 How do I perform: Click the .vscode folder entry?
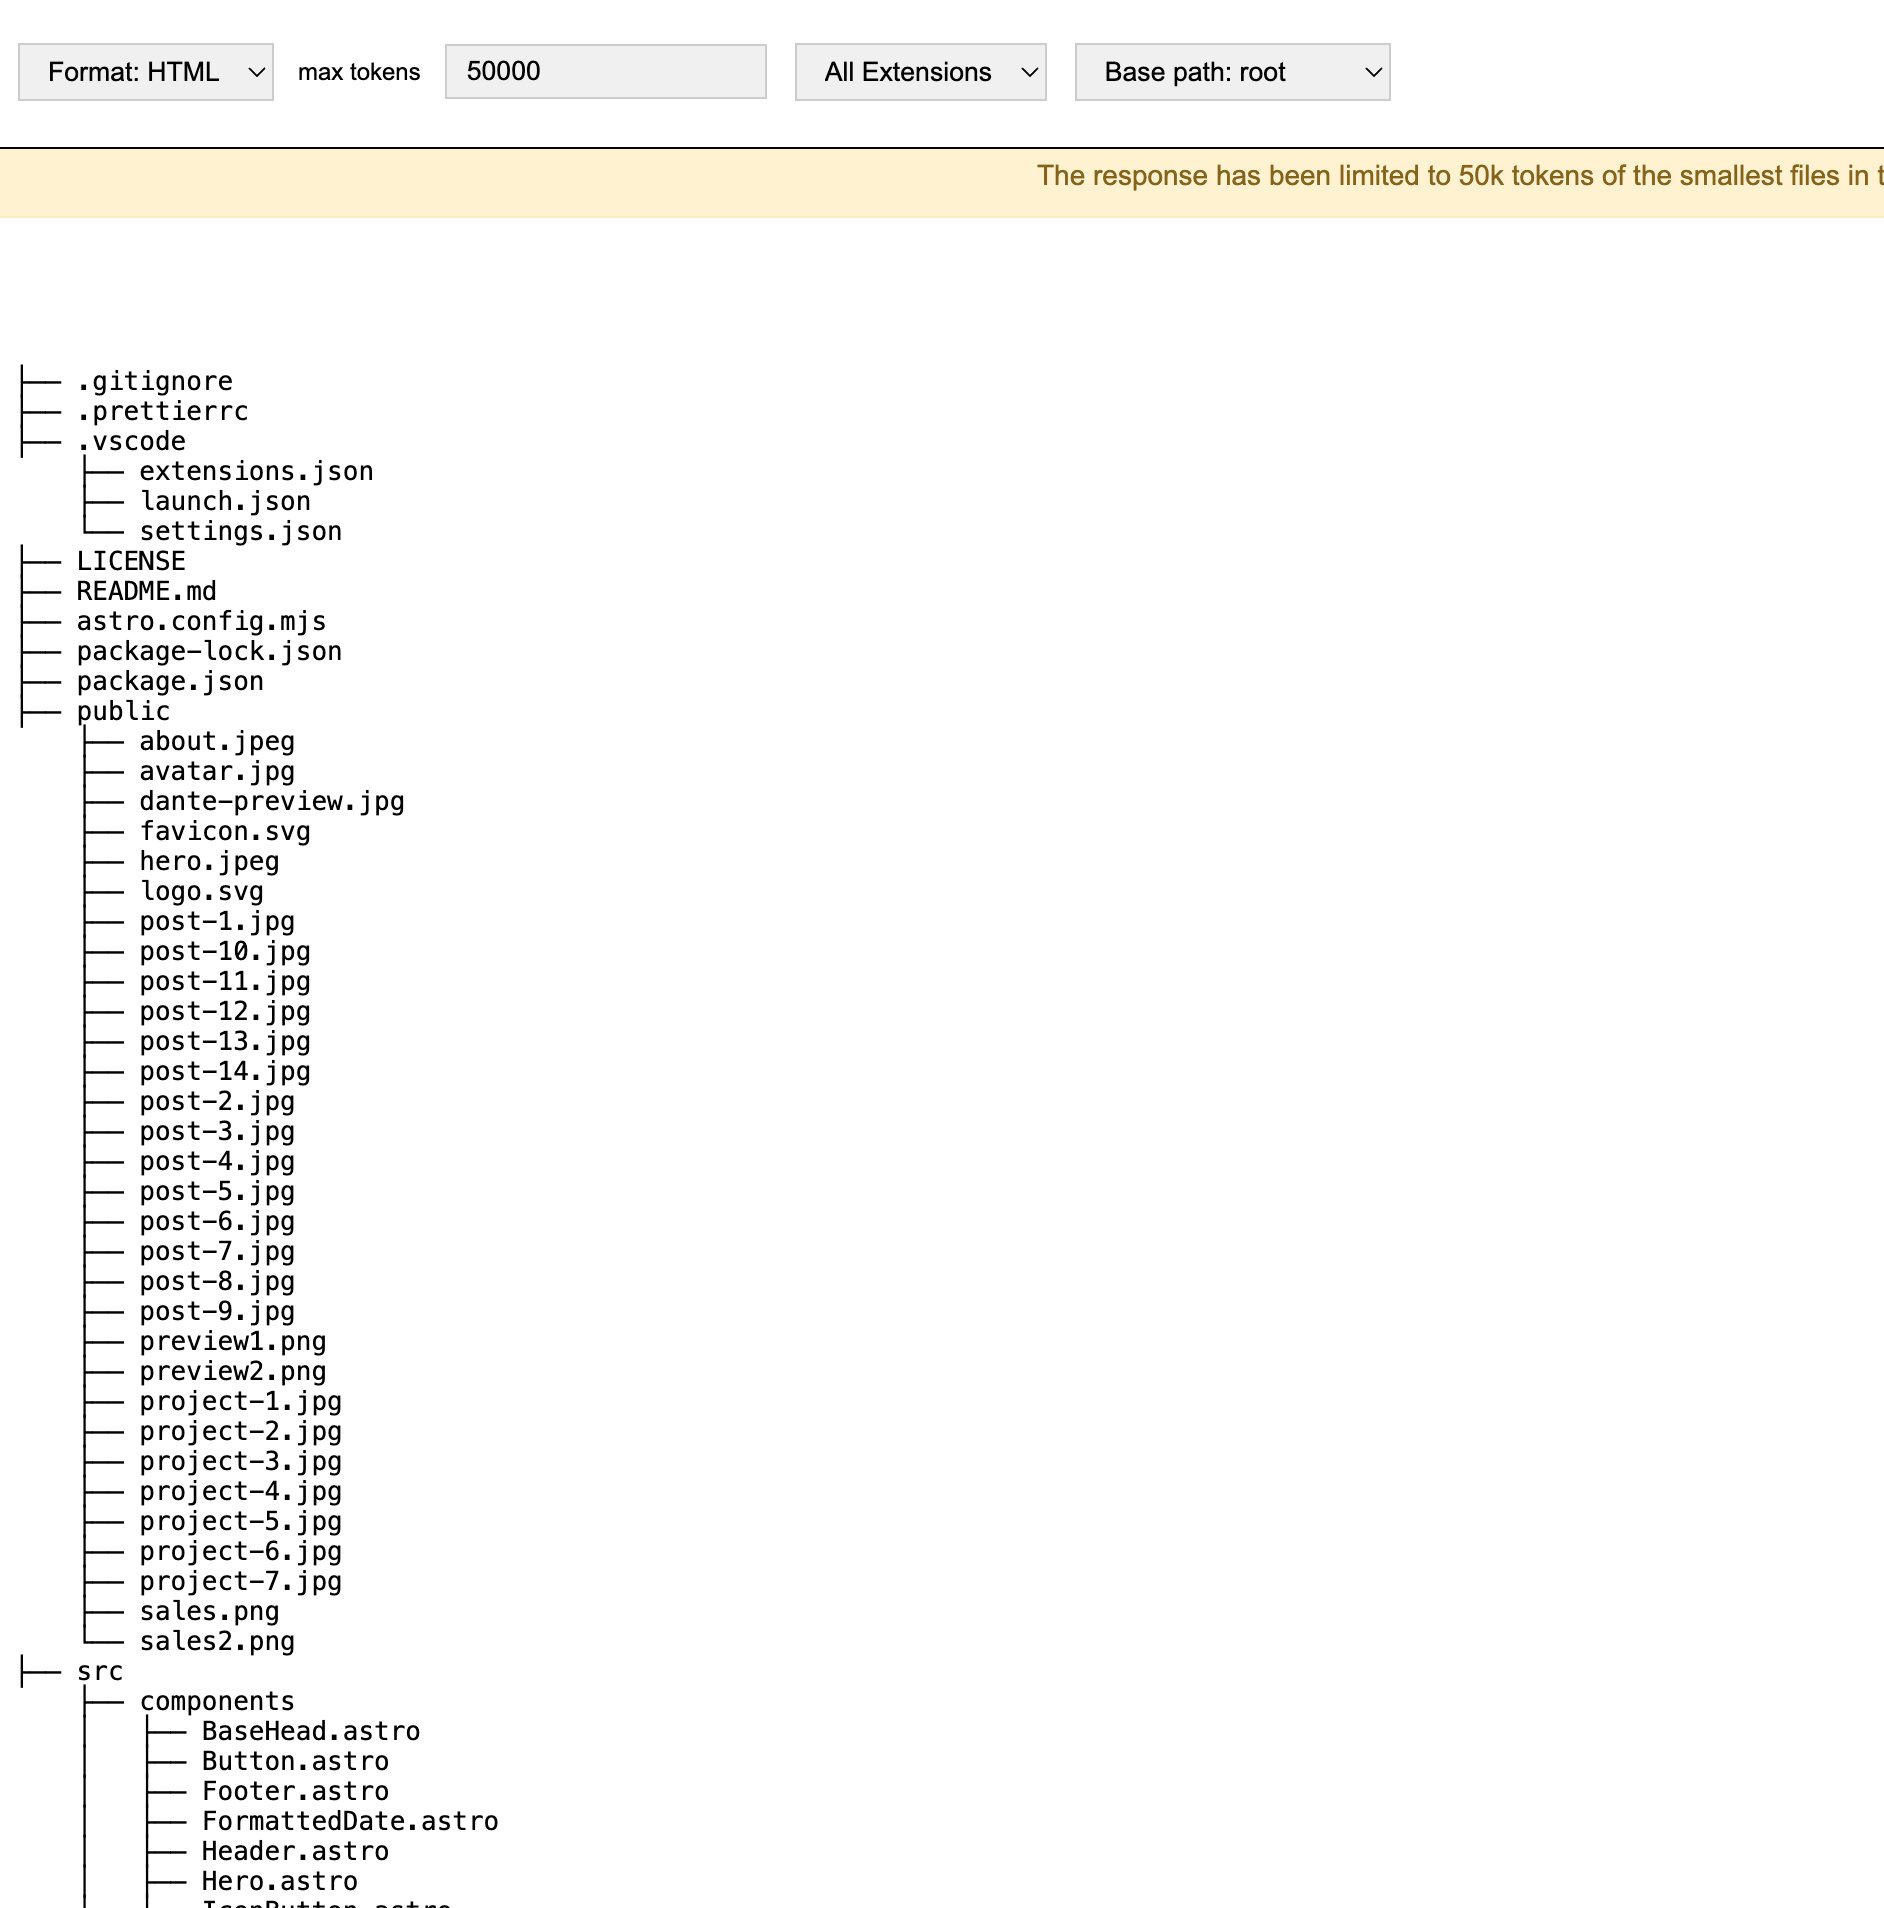point(131,441)
